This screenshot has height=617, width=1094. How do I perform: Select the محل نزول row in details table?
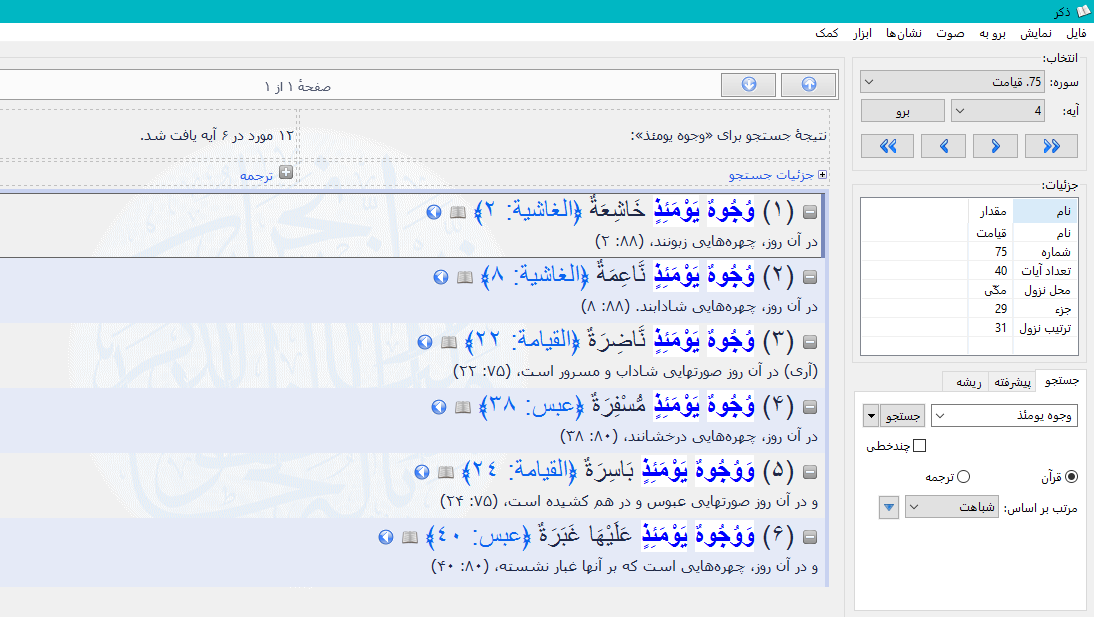click(969, 290)
